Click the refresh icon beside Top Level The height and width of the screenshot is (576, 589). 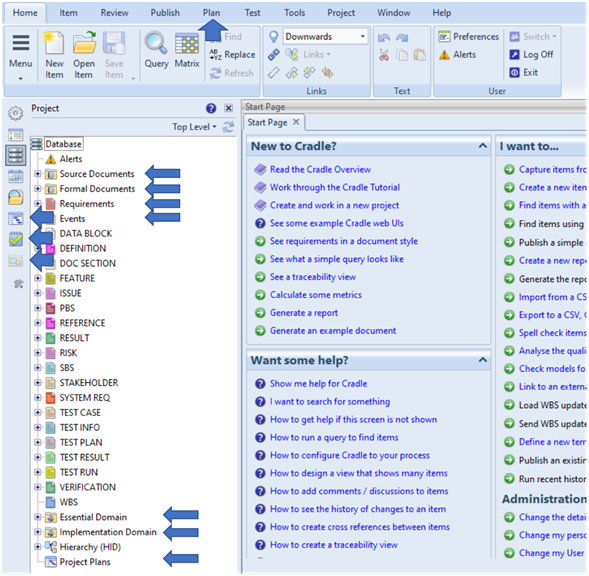click(228, 127)
